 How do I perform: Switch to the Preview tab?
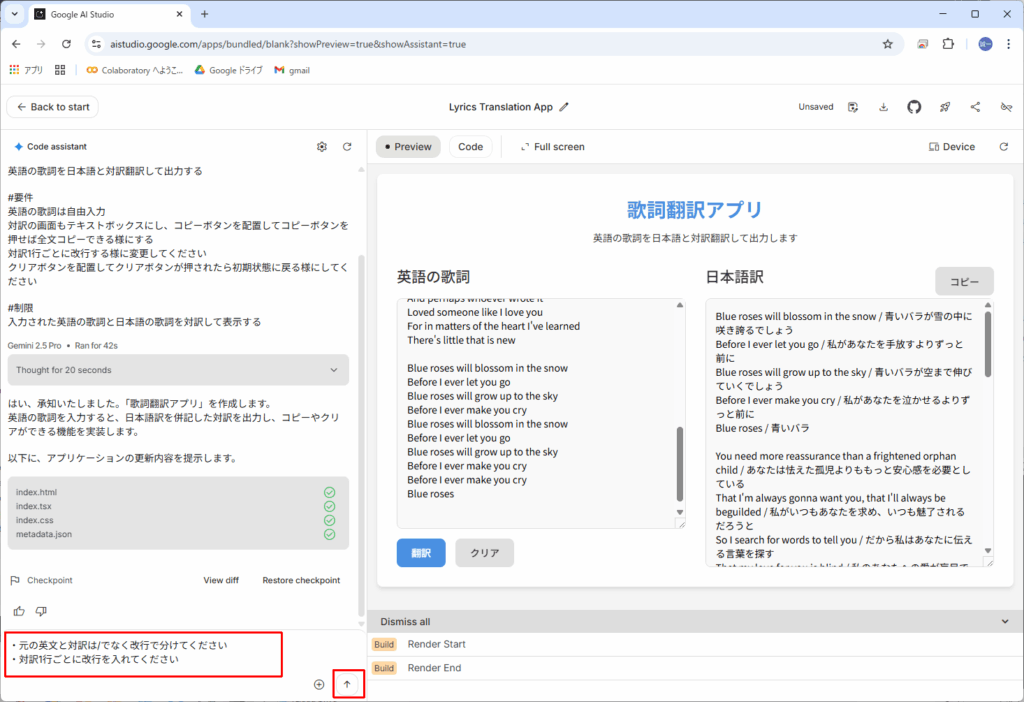[x=408, y=147]
